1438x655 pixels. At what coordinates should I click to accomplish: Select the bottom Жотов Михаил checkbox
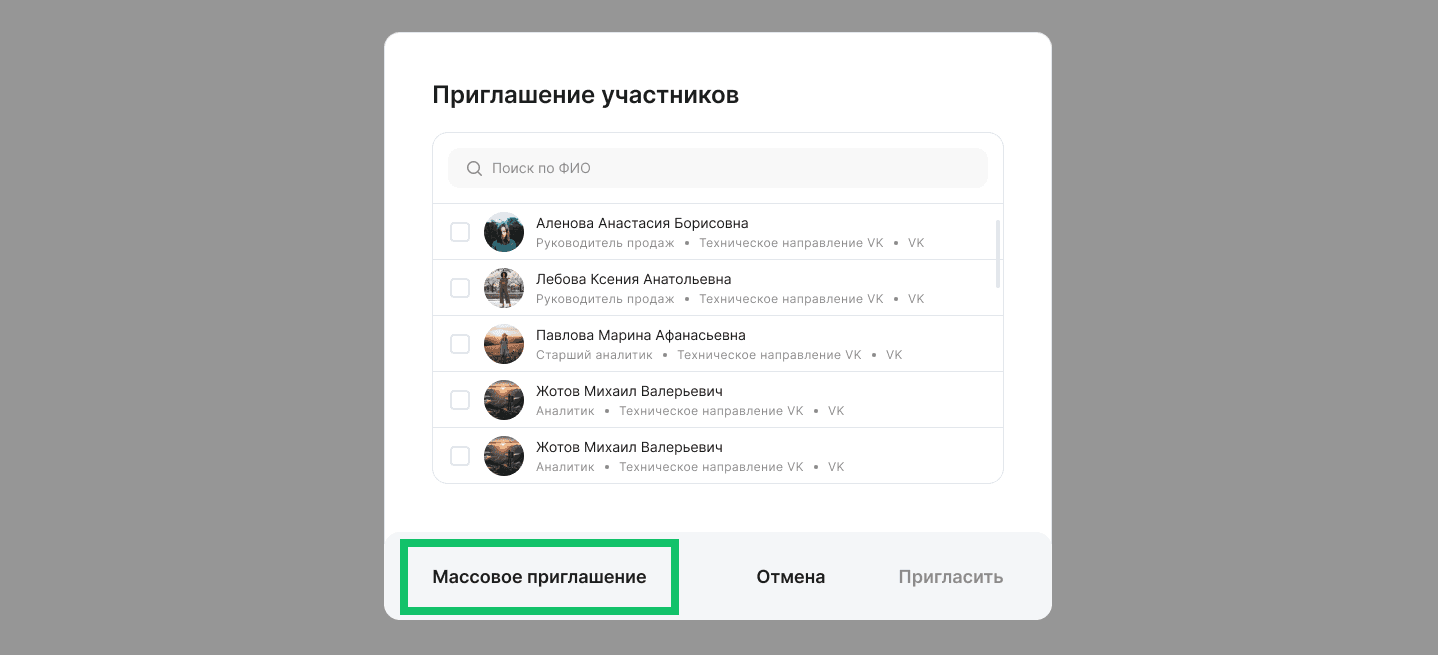tap(460, 455)
